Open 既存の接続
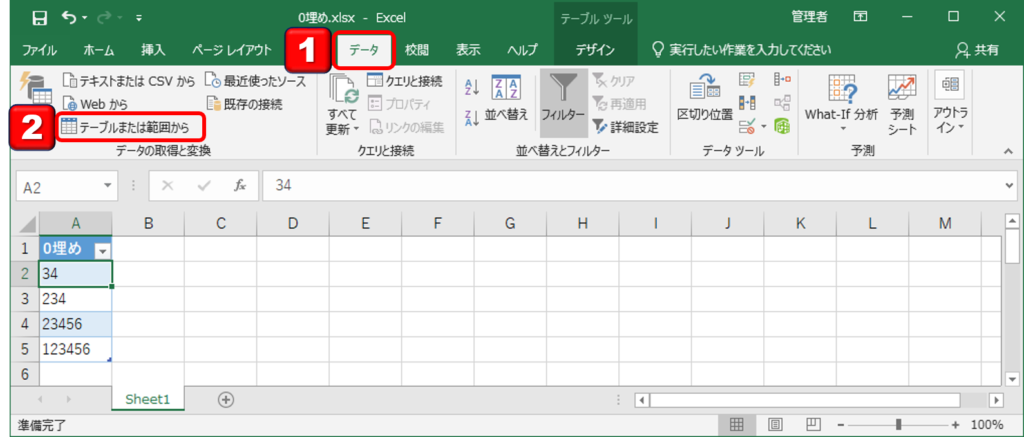 pos(244,103)
